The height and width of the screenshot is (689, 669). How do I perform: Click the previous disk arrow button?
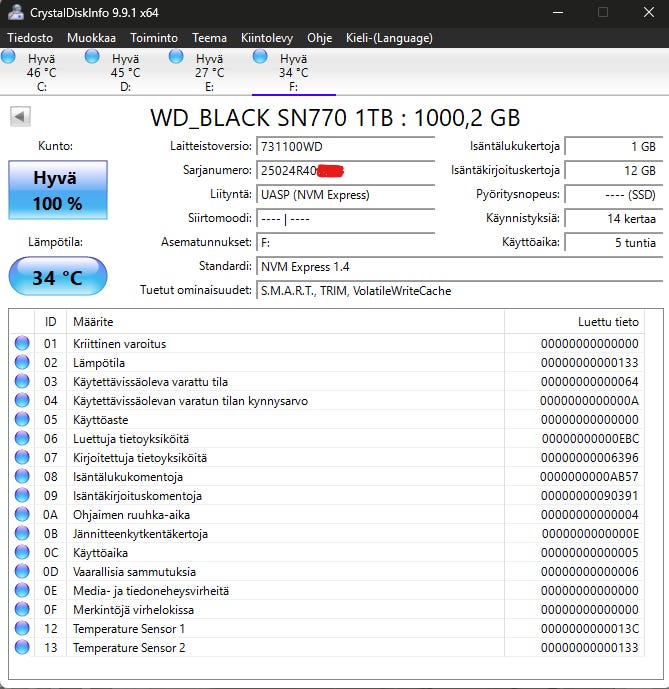coord(20,117)
